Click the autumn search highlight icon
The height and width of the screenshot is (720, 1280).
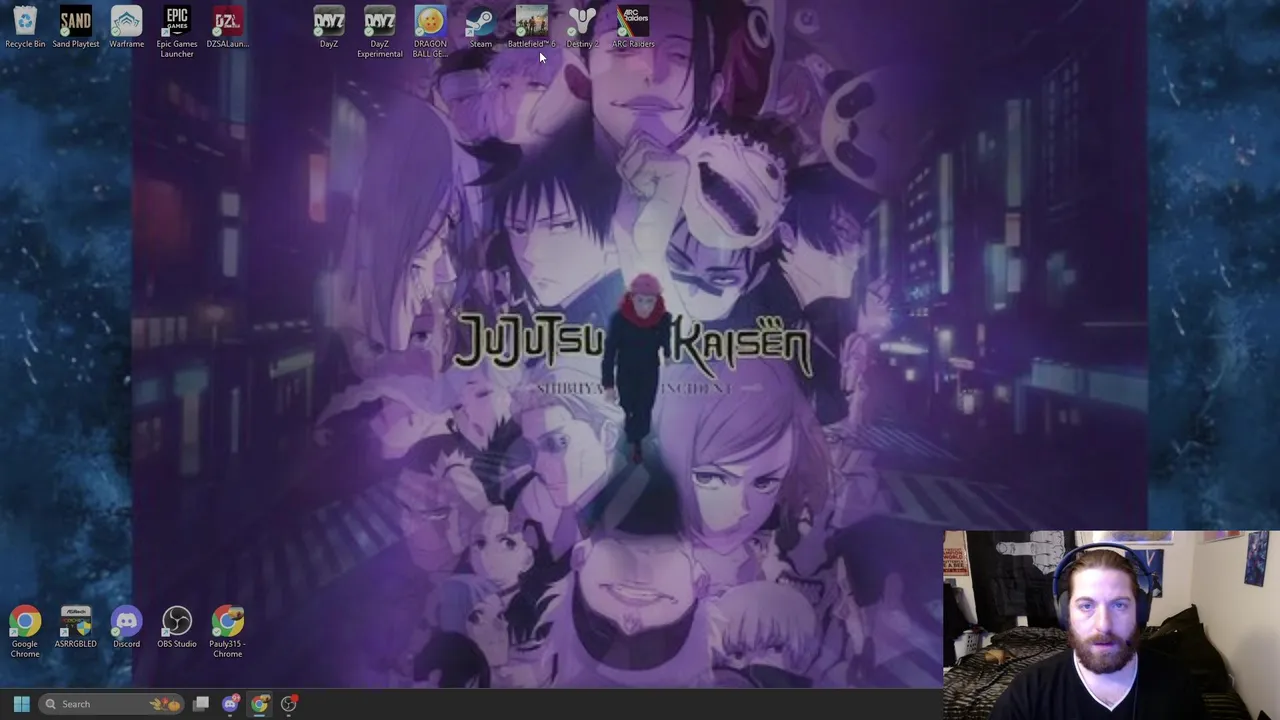(165, 704)
